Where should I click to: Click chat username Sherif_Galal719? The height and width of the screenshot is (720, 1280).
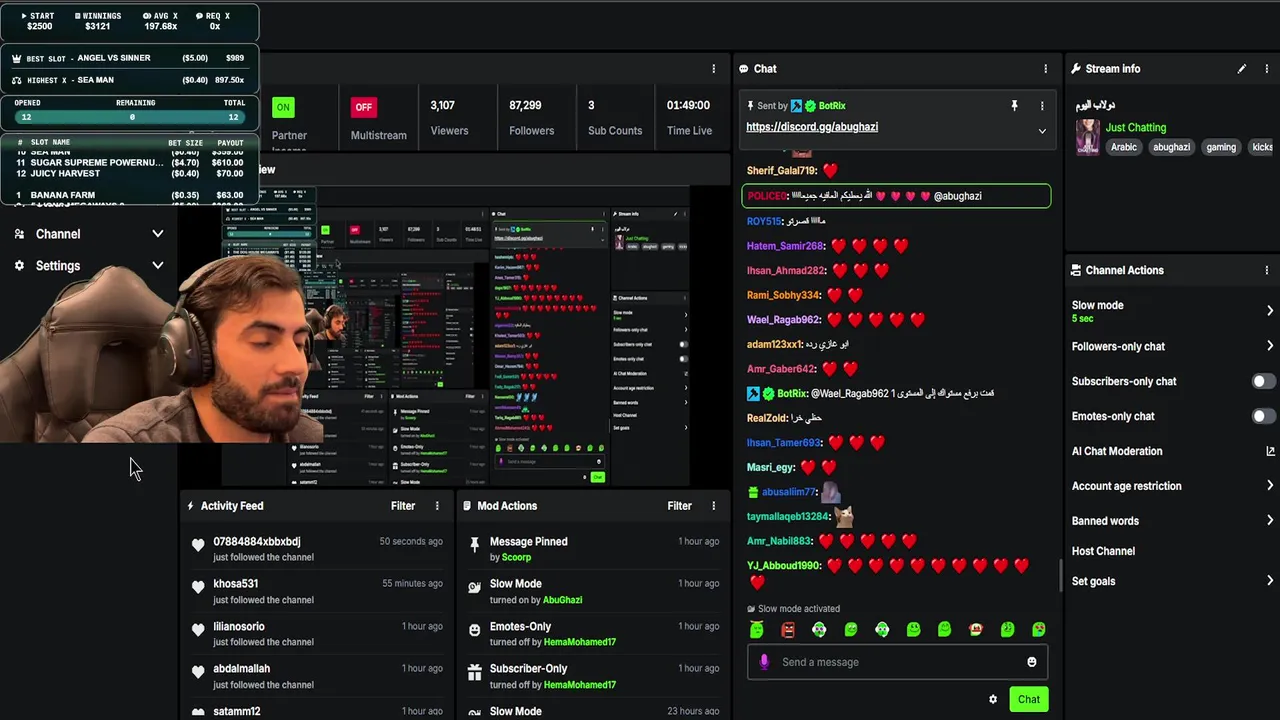pos(781,171)
